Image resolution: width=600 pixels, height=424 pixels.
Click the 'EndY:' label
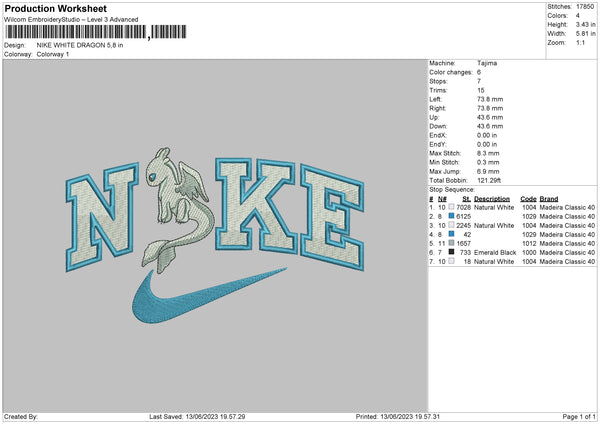(438, 144)
